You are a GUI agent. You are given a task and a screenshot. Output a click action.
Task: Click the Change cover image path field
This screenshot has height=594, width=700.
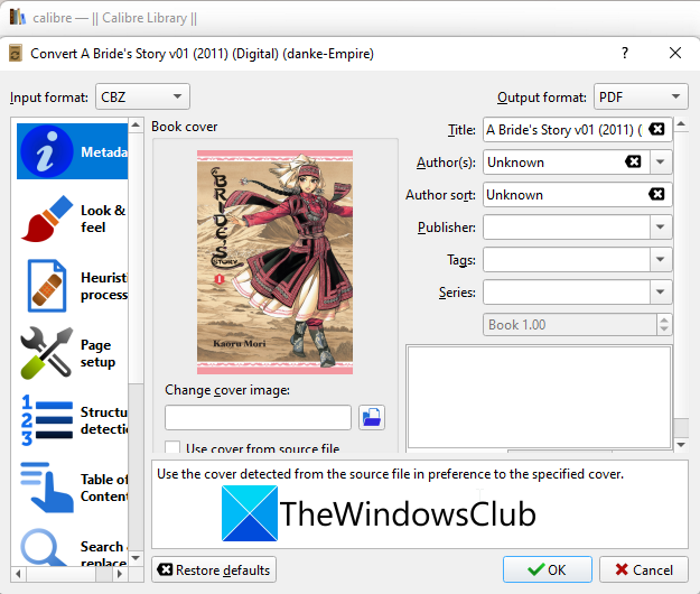[x=258, y=418]
